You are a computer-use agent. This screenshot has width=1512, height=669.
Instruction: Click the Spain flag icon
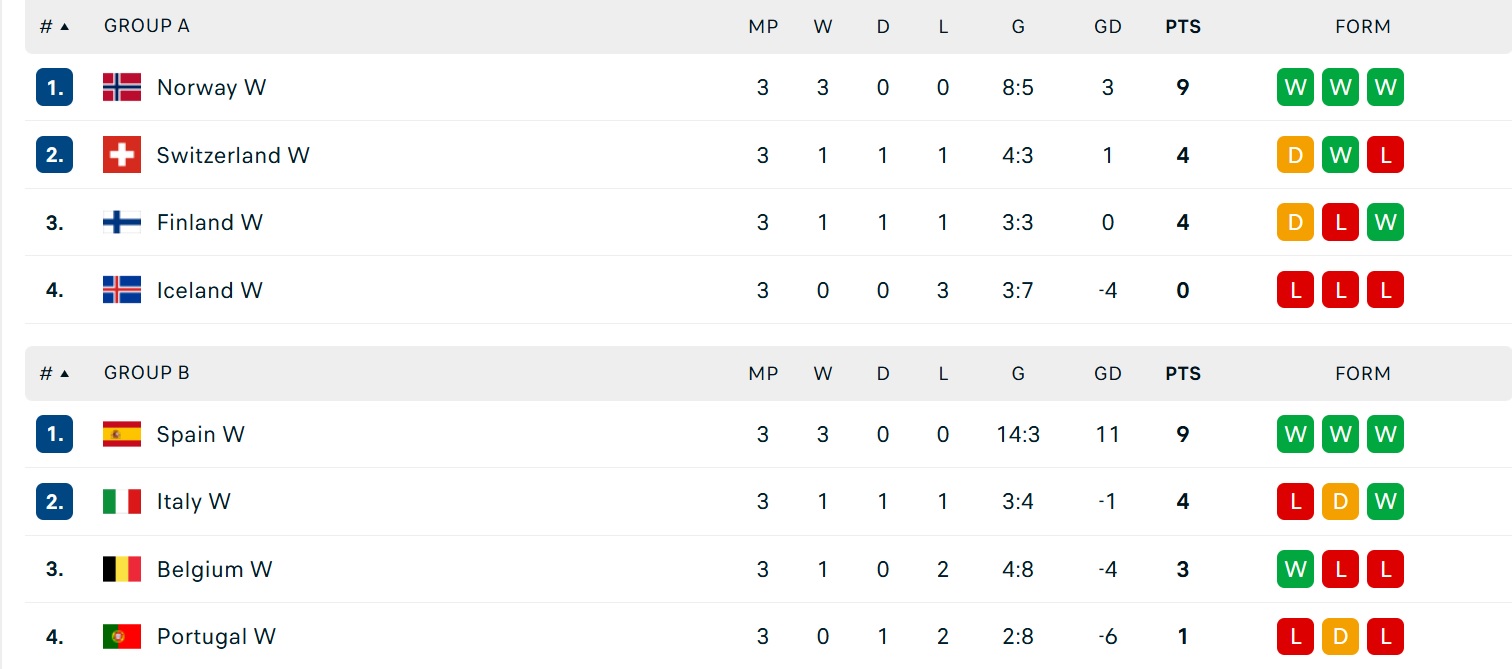(122, 434)
